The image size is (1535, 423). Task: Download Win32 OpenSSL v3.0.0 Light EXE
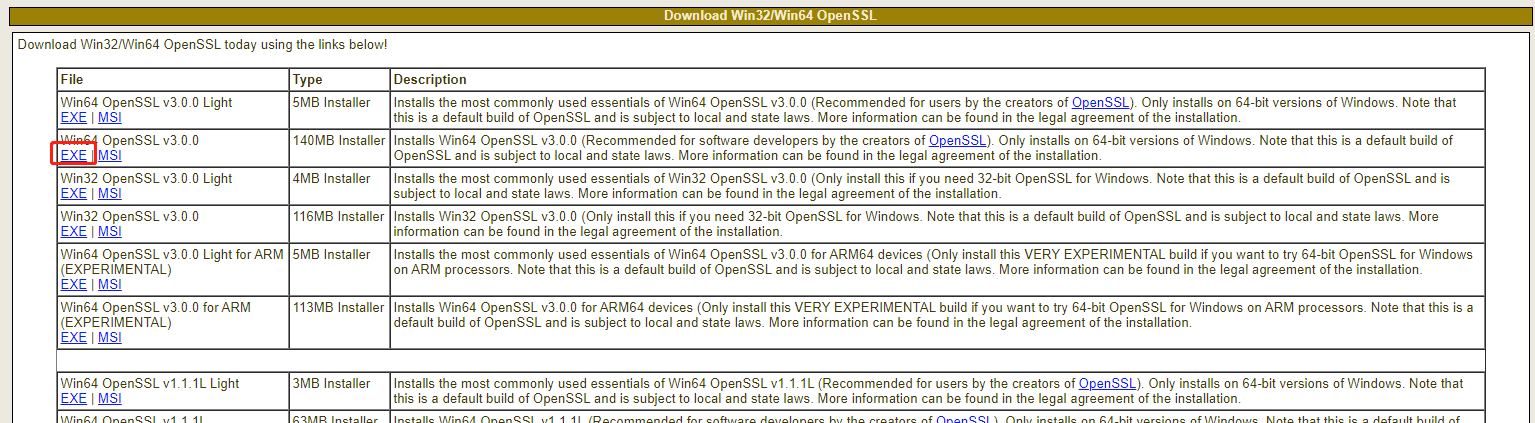click(x=73, y=194)
